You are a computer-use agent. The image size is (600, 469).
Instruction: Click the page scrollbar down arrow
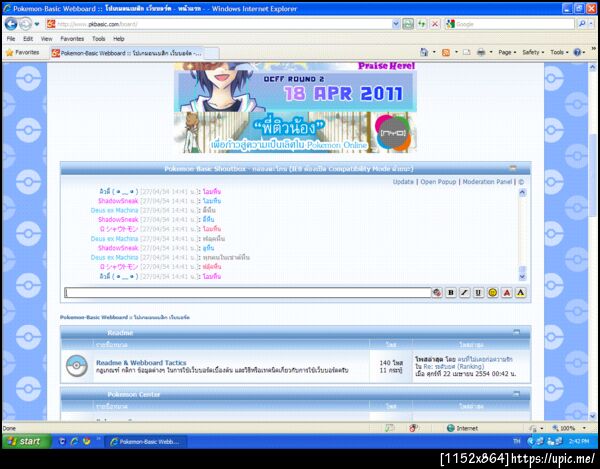tap(593, 415)
